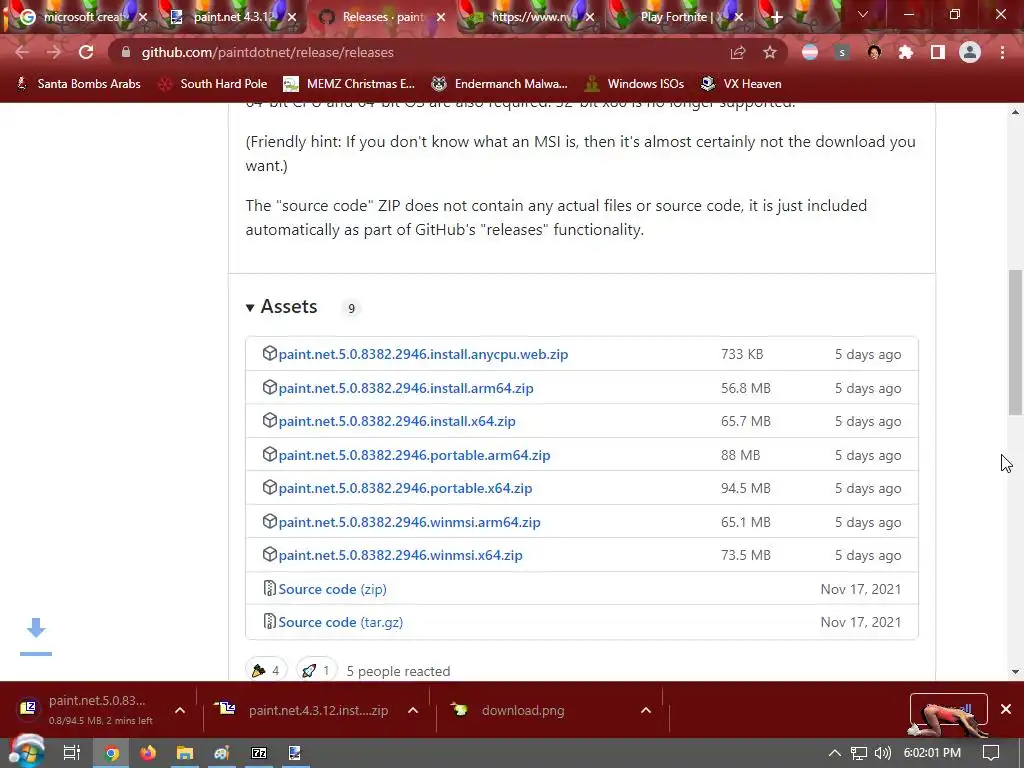Go back to the previous page
Viewport: 1024px width, 768px height.
point(22,52)
